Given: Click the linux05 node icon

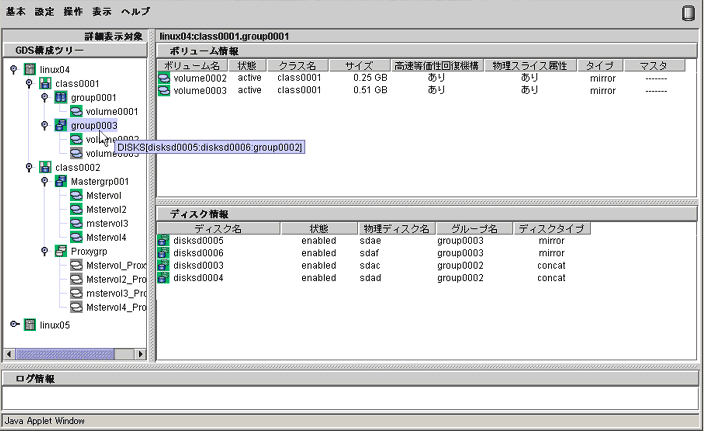Looking at the screenshot, I should tap(30, 324).
